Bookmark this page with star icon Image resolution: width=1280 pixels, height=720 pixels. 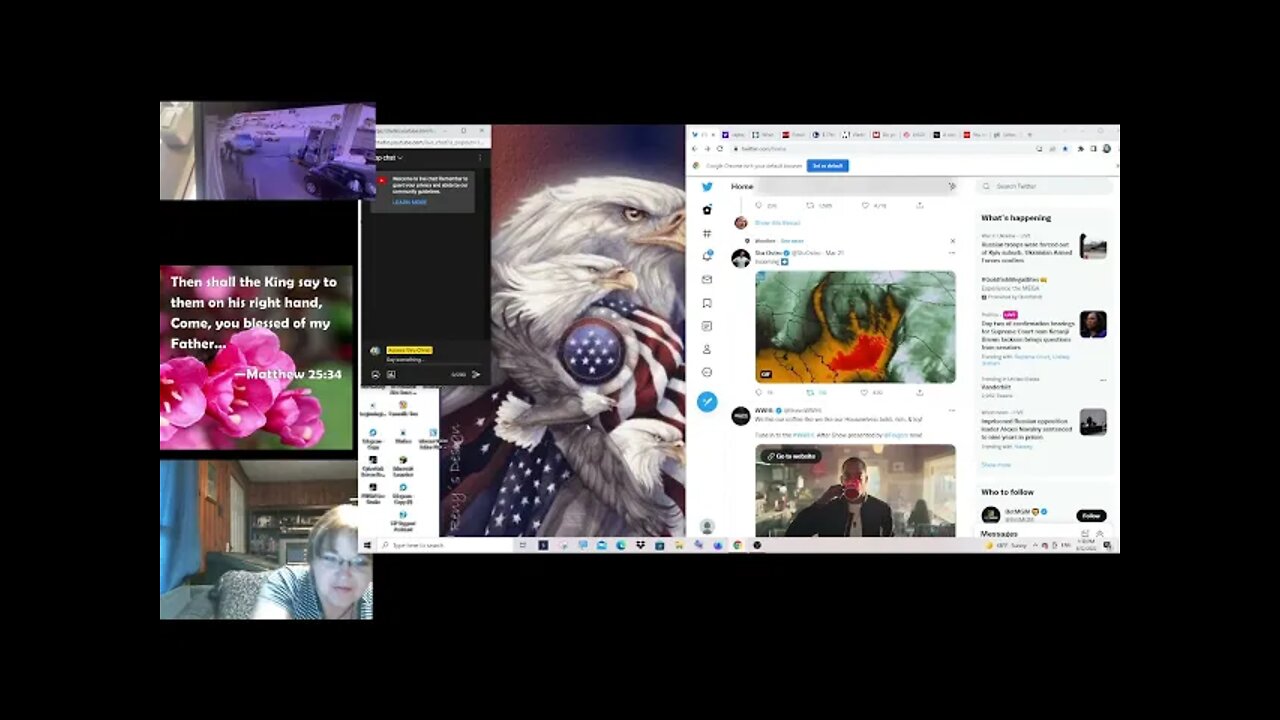(x=1066, y=148)
